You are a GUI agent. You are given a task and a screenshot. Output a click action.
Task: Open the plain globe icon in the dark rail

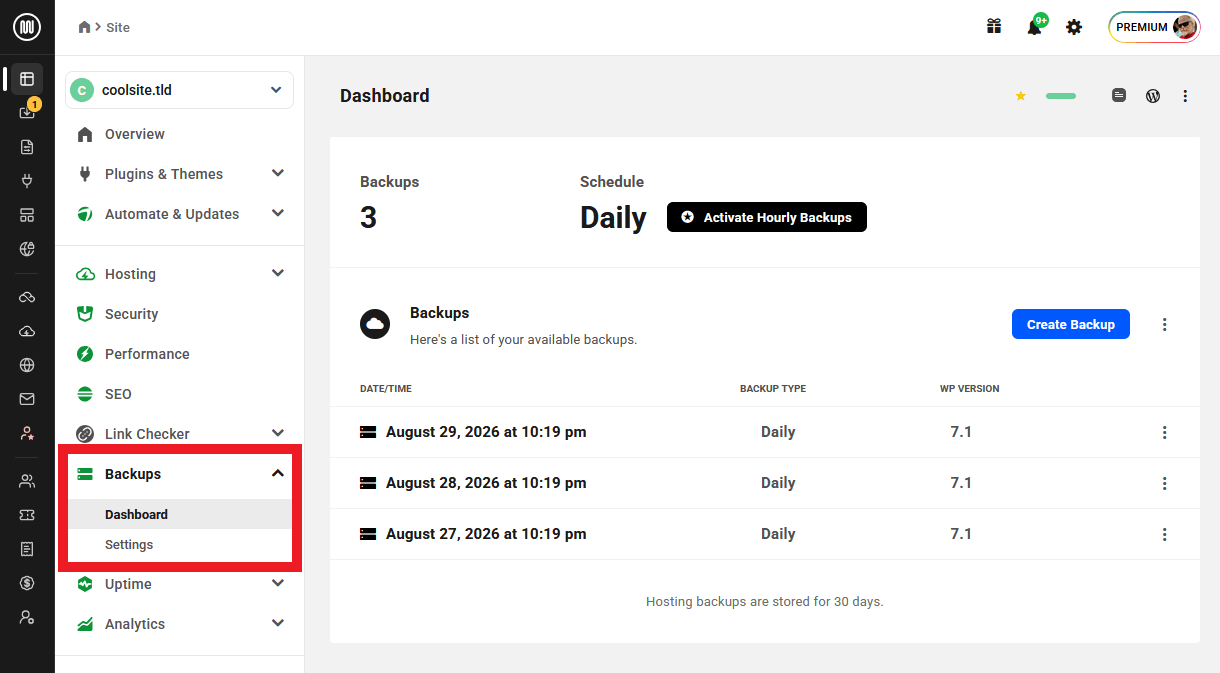pyautogui.click(x=27, y=365)
